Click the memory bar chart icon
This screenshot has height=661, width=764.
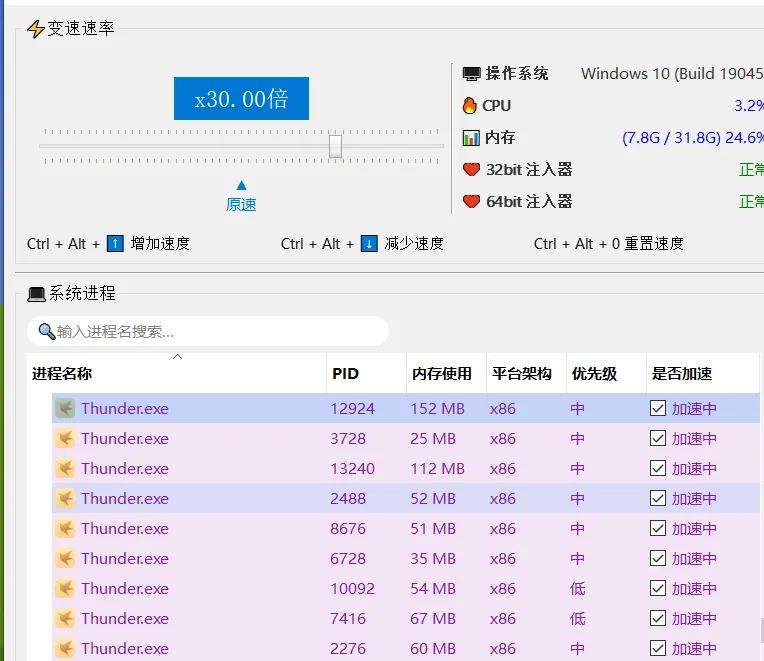(x=471, y=138)
